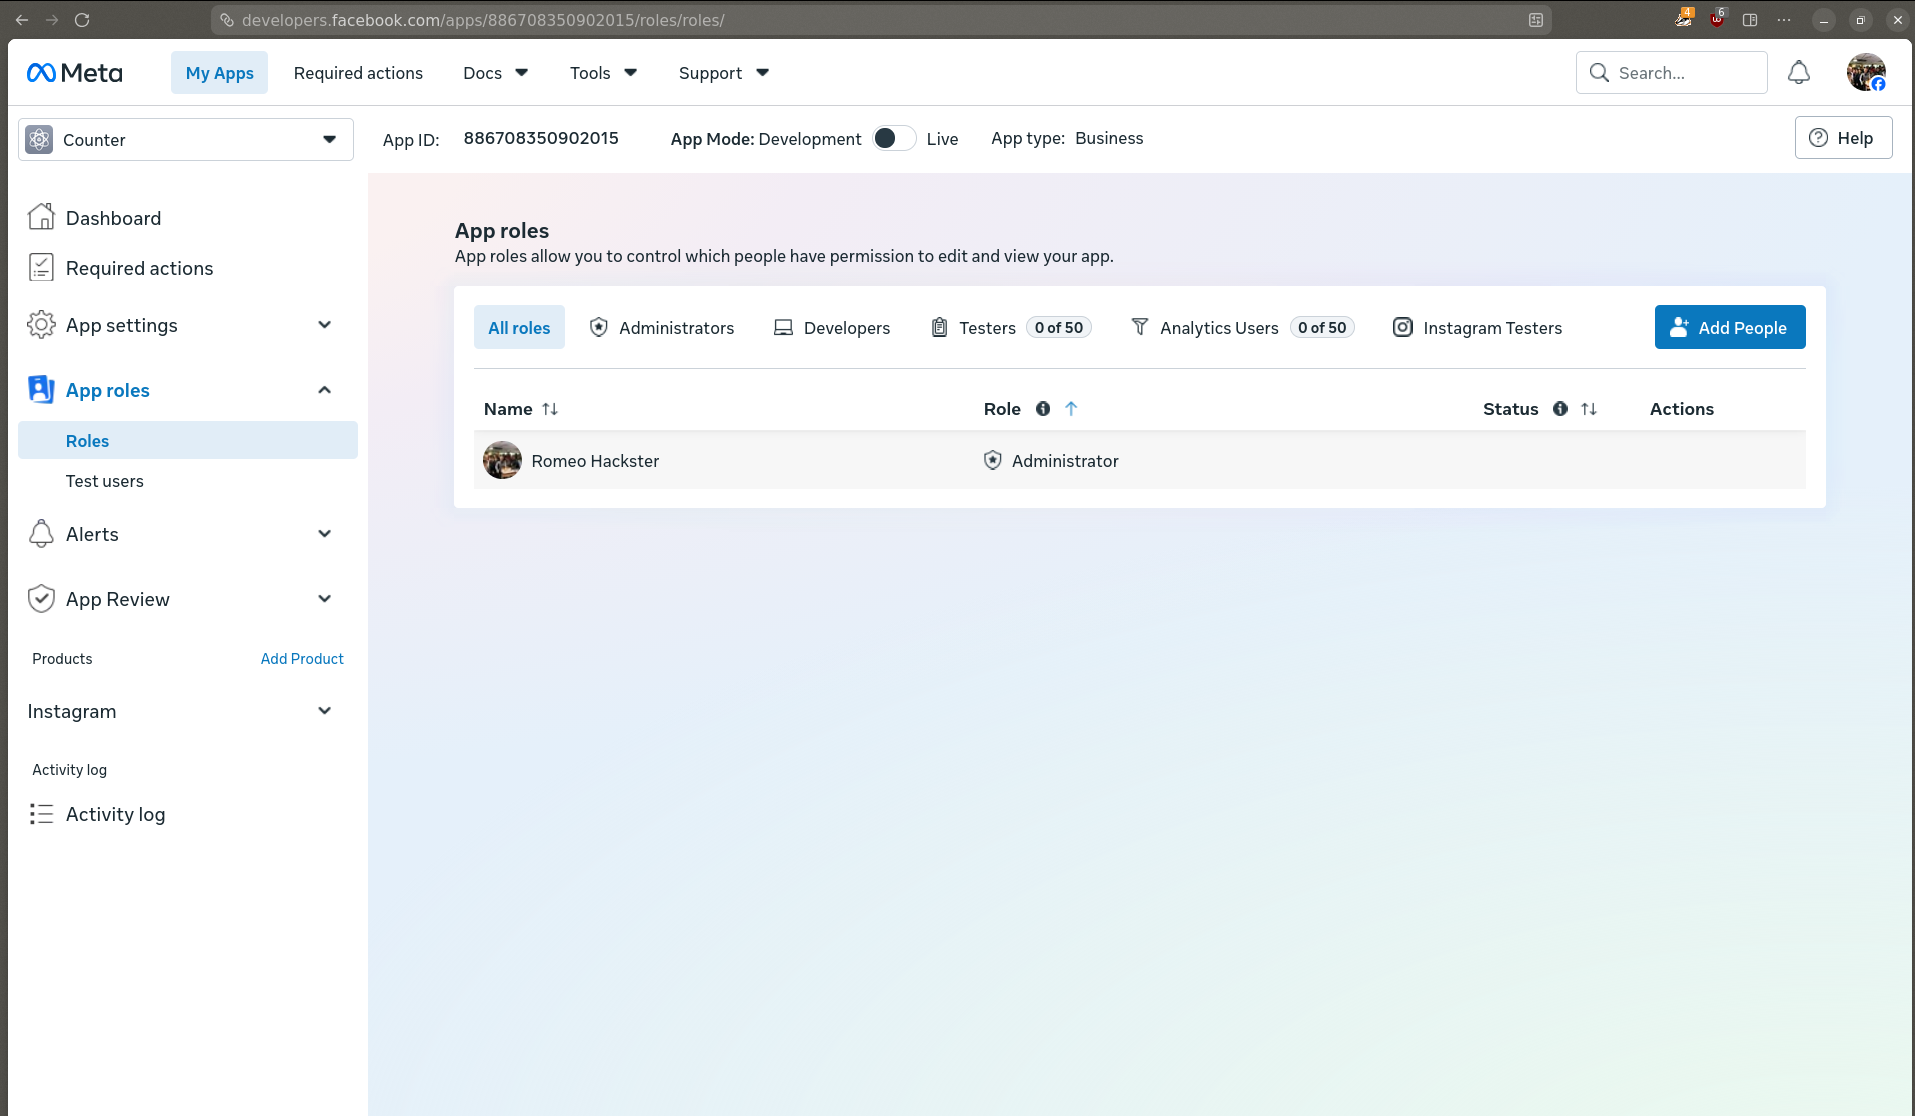Collapse the App roles section
The image size is (1915, 1116).
pos(324,390)
